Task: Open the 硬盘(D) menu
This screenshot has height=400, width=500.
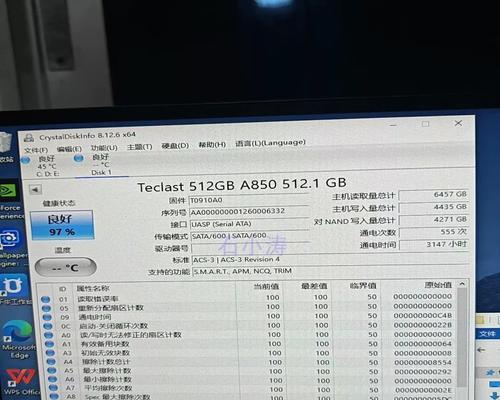Action: pos(175,146)
